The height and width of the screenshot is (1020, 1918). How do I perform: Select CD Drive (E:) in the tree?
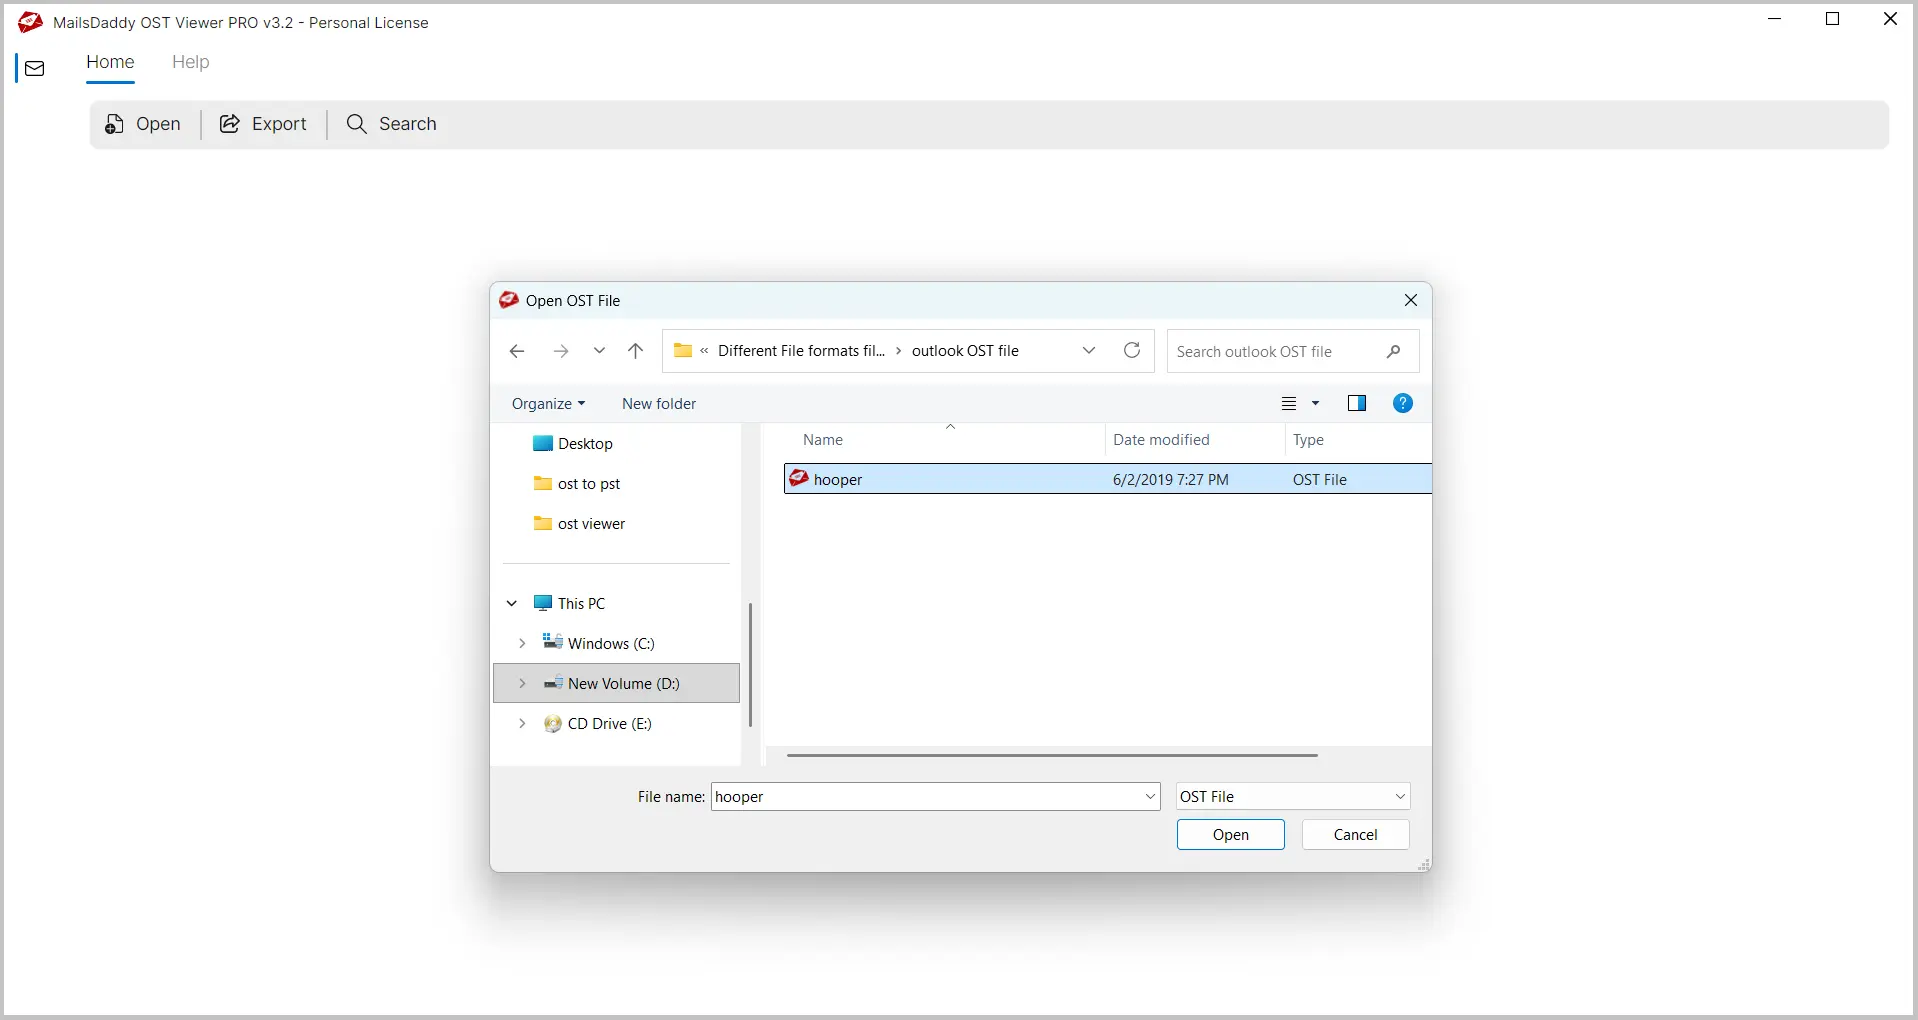(x=609, y=724)
